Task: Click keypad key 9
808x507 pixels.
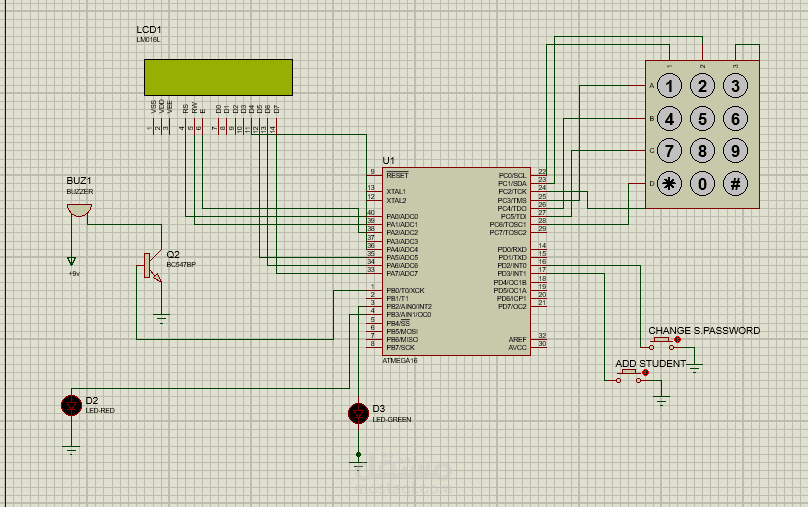Action: pos(735,151)
